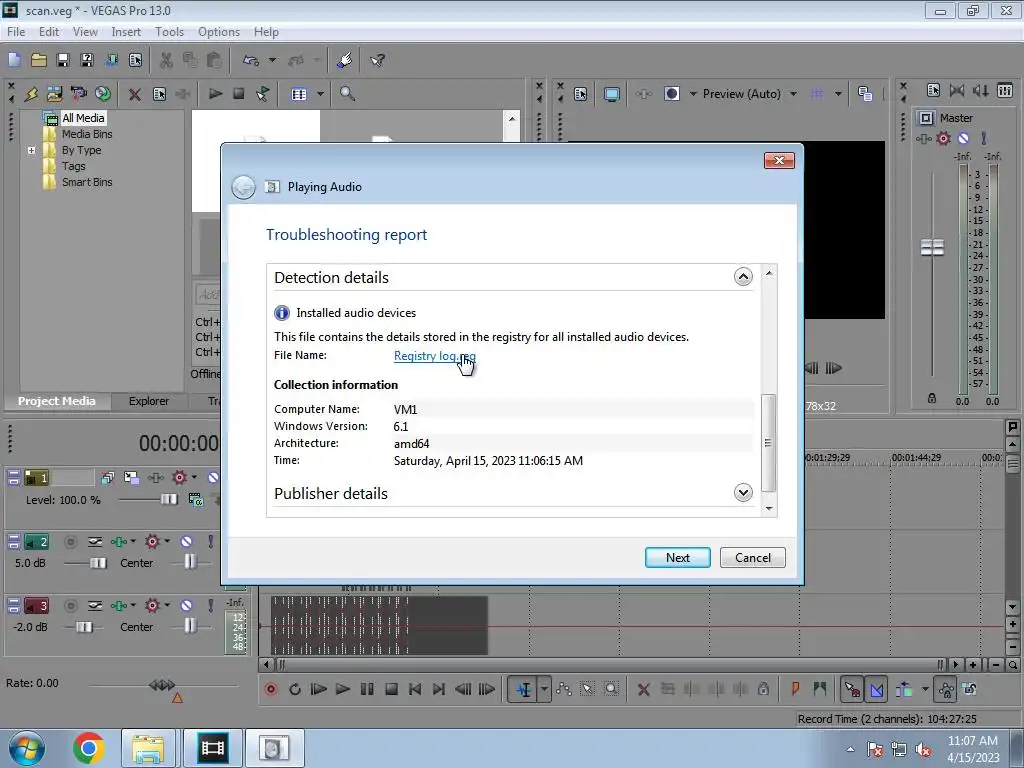Click Extract Audio from CD icon
The height and width of the screenshot is (768, 1024).
tap(103, 94)
